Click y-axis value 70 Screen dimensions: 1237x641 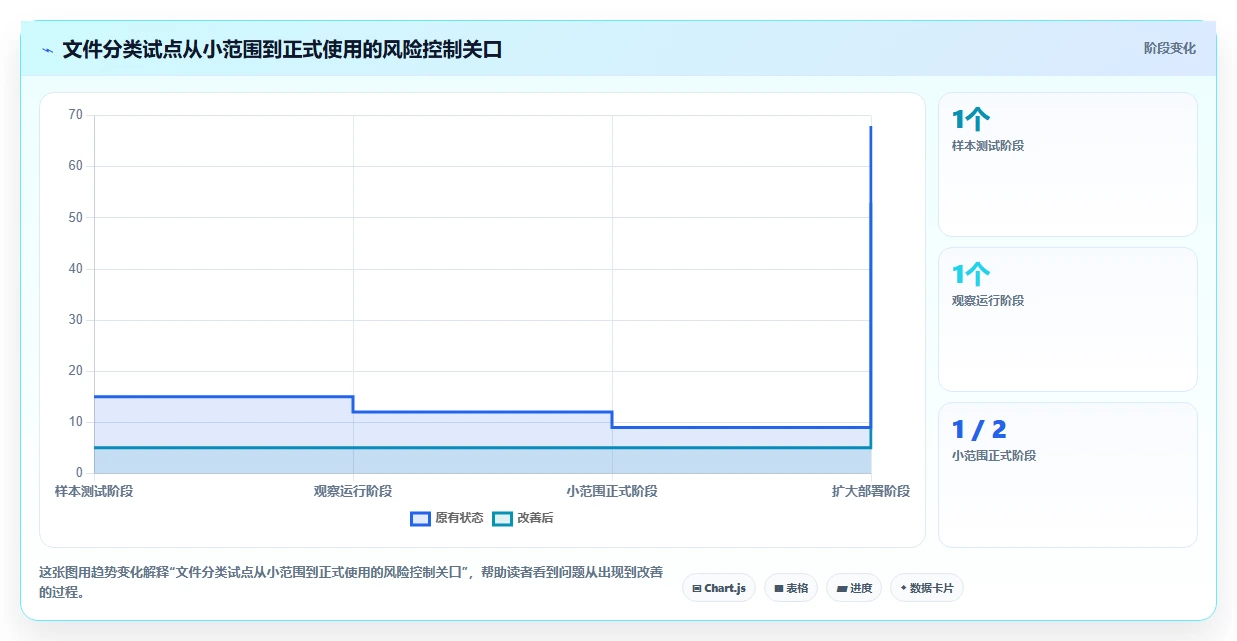click(76, 115)
